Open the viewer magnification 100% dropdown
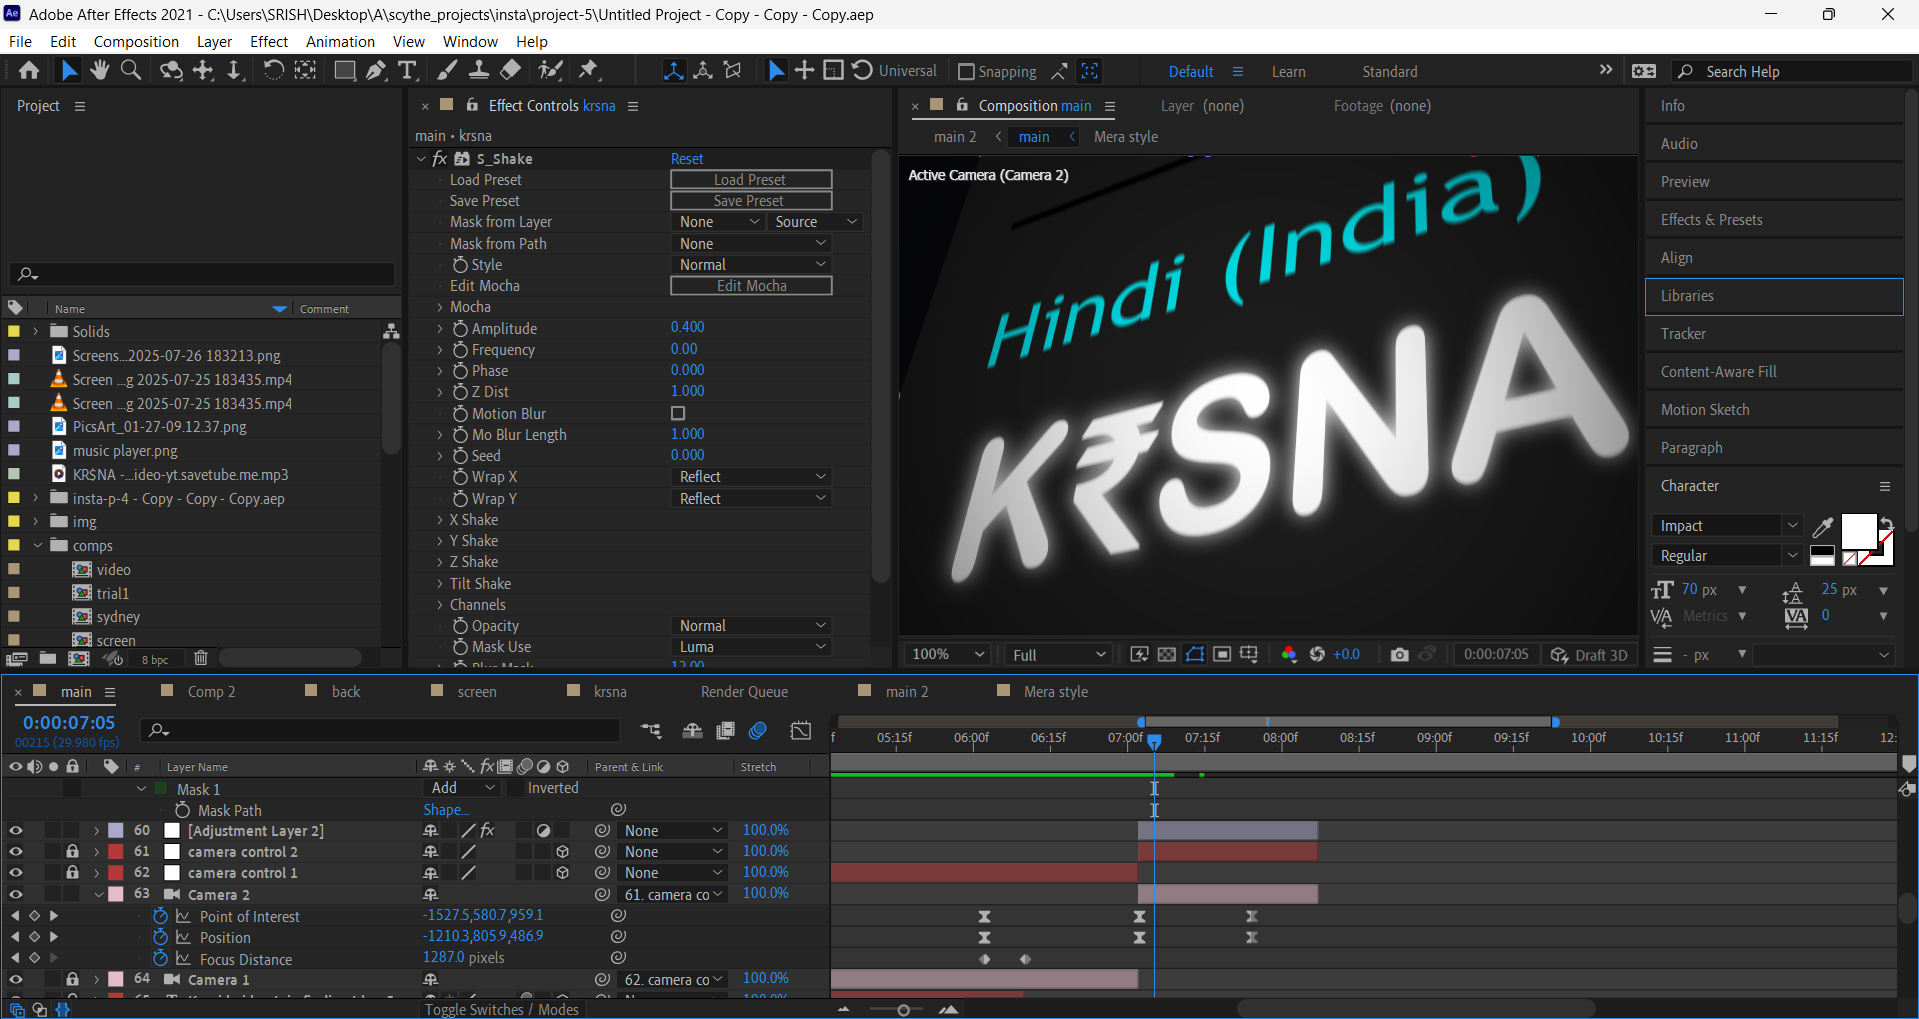 click(x=945, y=653)
